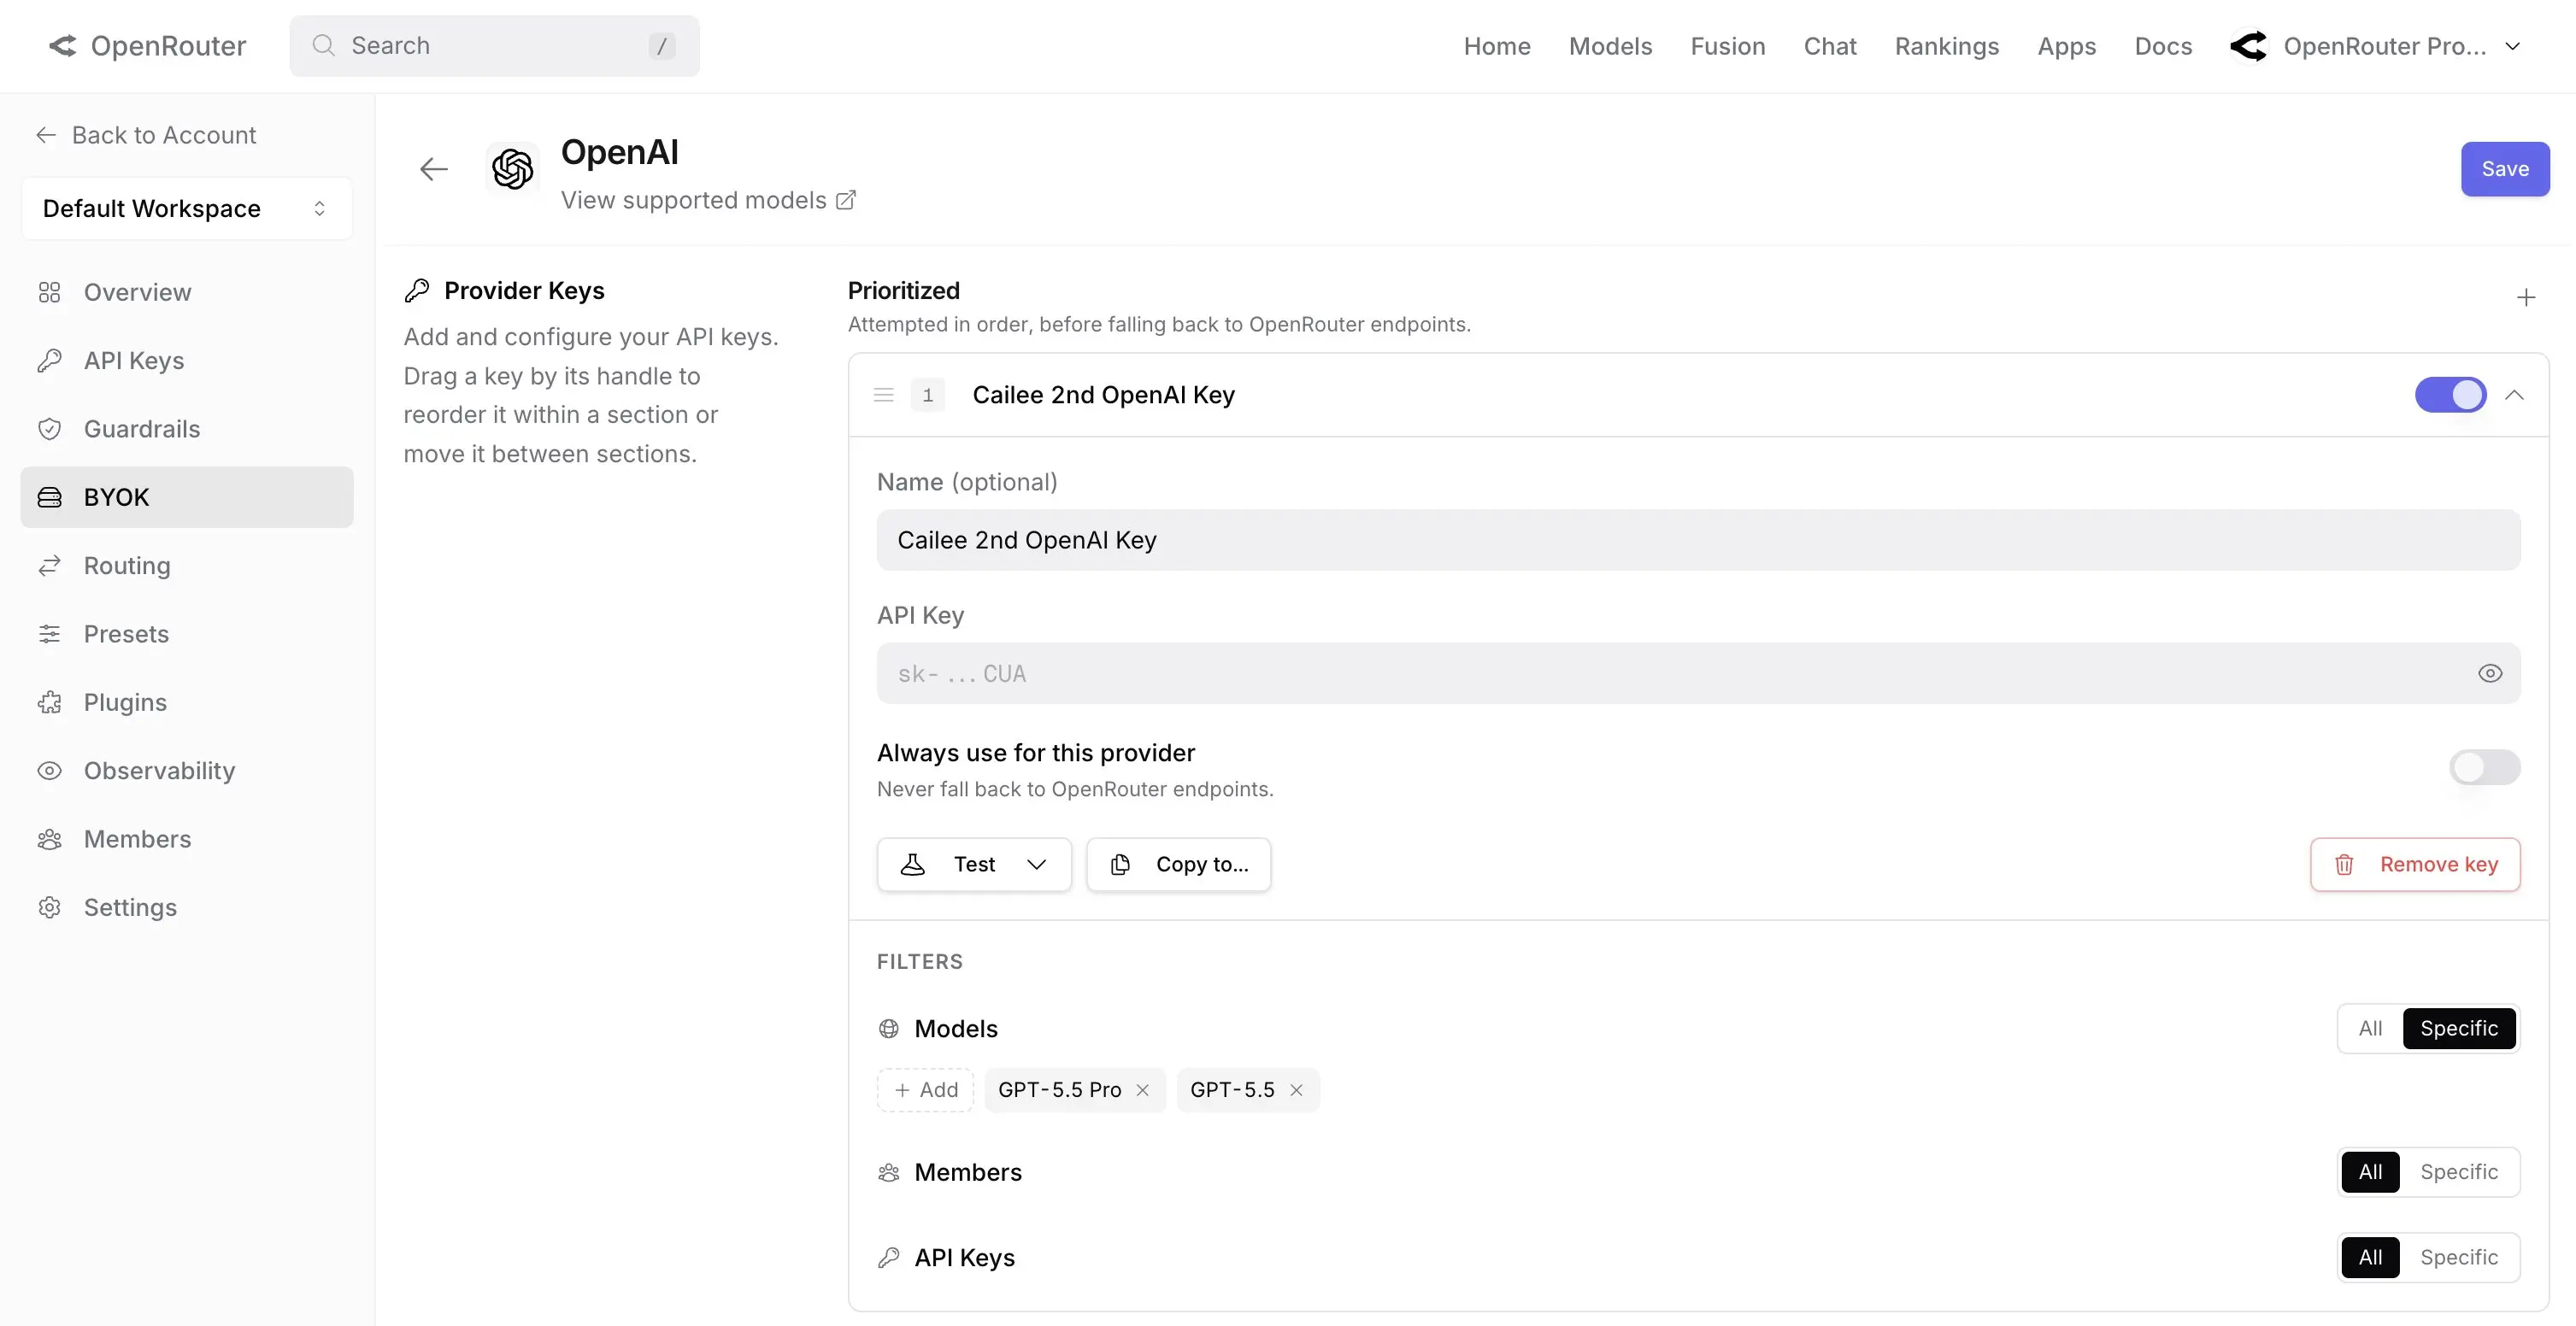The image size is (2576, 1326).
Task: Remove the GPT-5.5 model chip
Action: point(1296,1090)
